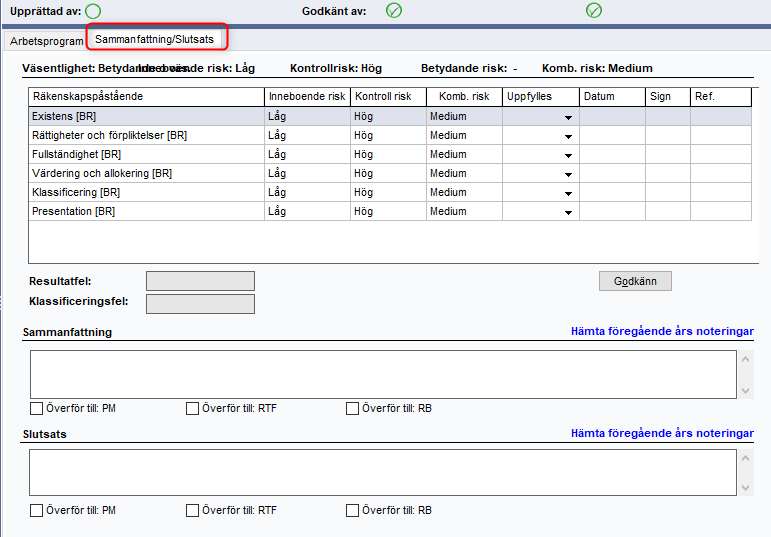Click inside the Slutsats text area
Image resolution: width=771 pixels, height=537 pixels.
point(383,472)
